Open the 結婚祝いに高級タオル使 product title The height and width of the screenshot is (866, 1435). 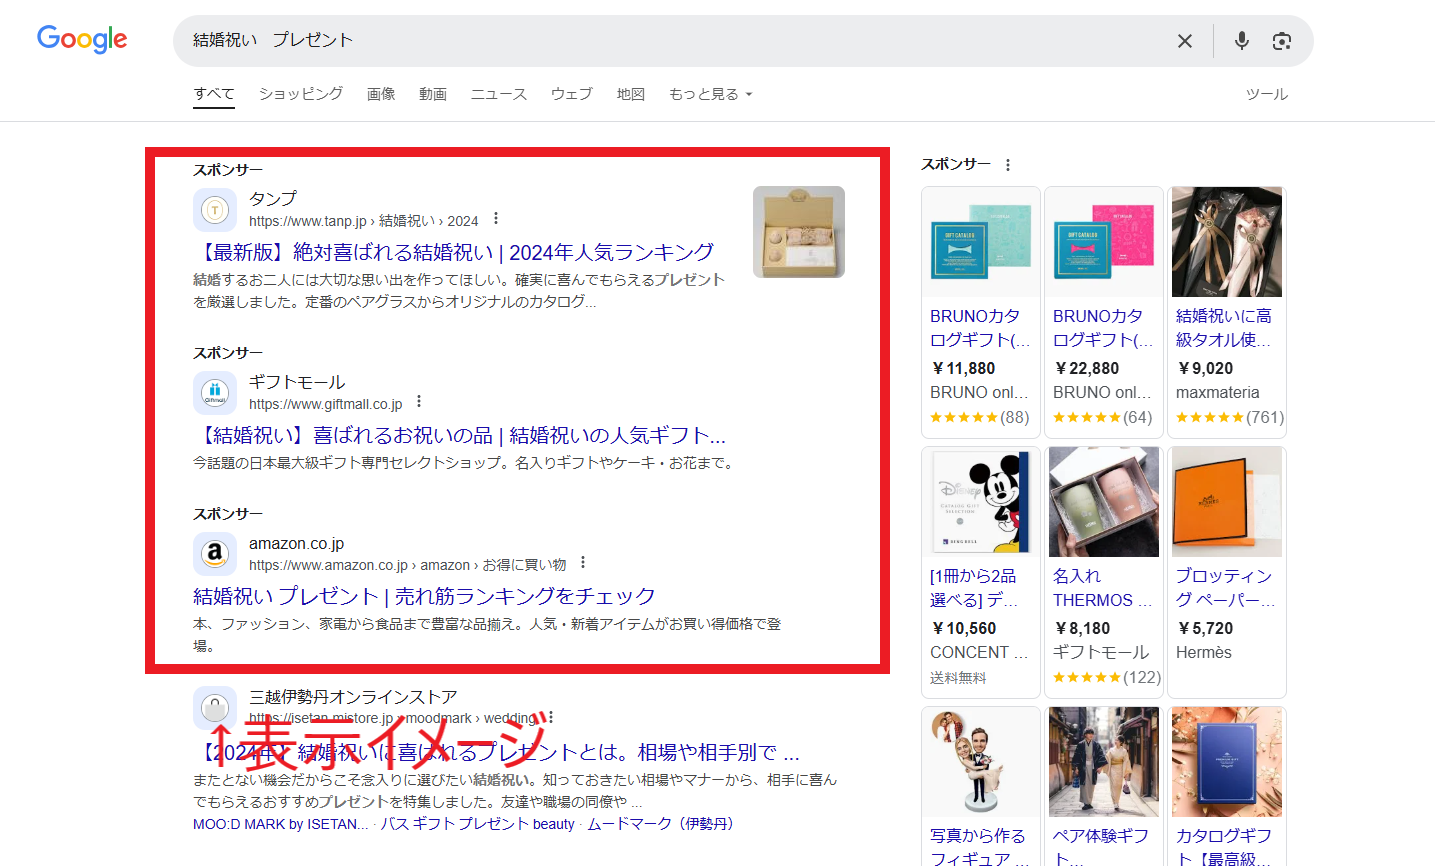point(1224,328)
